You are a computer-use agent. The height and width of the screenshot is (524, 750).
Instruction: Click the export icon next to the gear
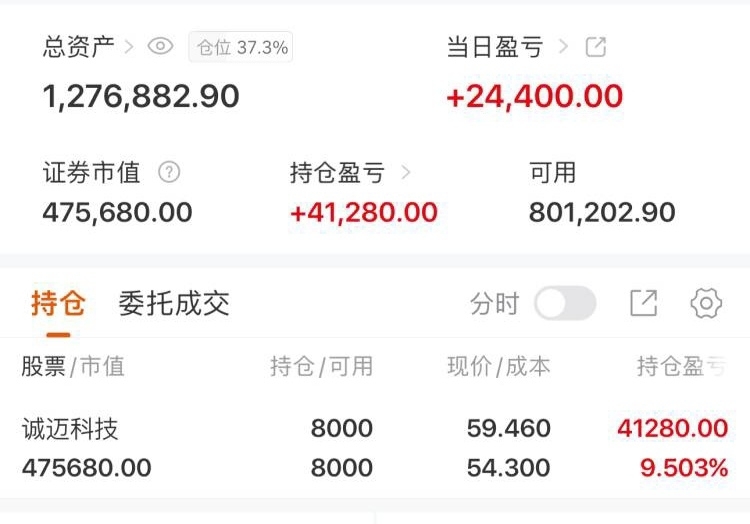[643, 304]
